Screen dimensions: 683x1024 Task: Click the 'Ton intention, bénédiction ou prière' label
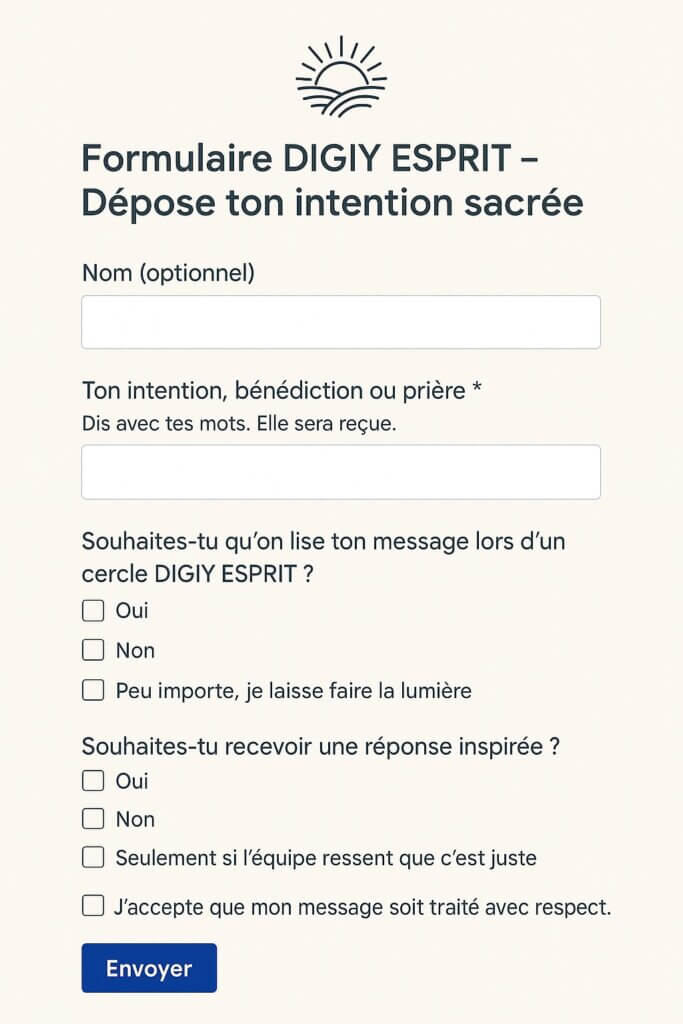(x=274, y=391)
